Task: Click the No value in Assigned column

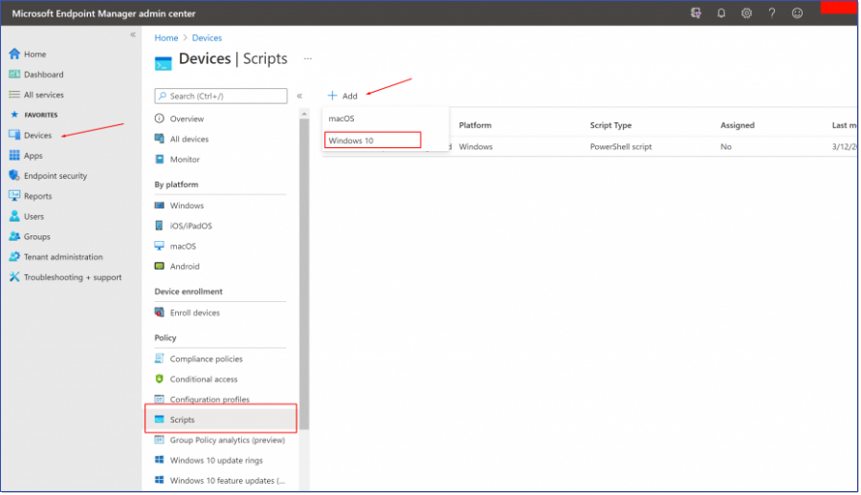Action: pyautogui.click(x=725, y=147)
